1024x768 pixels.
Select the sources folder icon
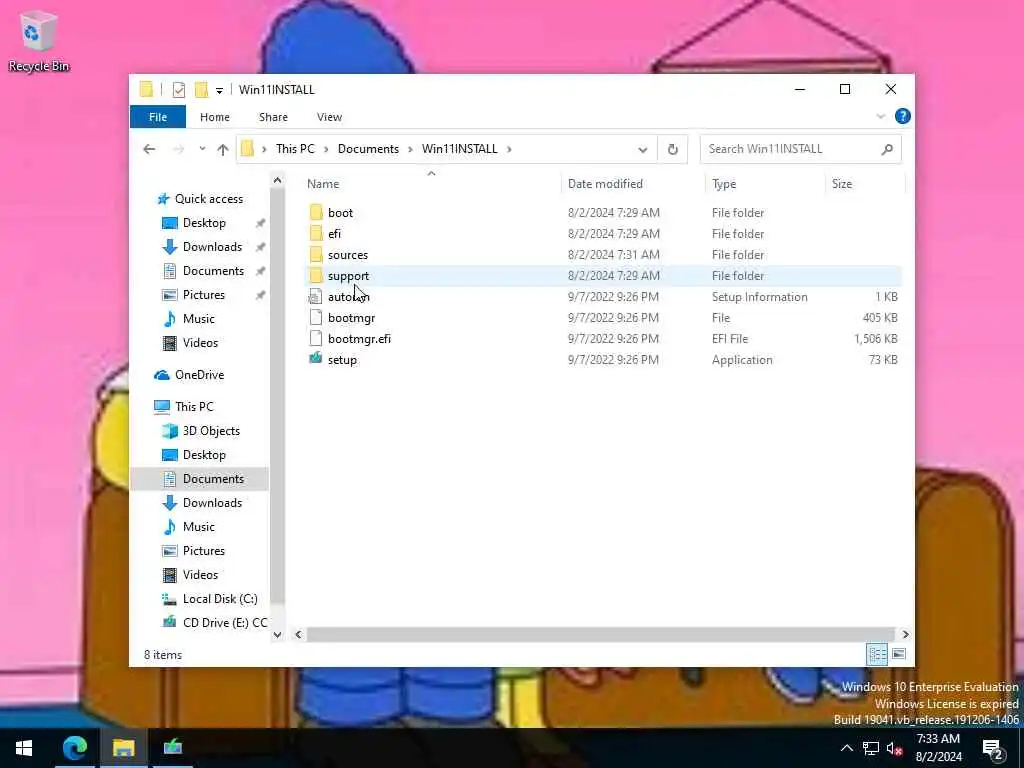[316, 254]
